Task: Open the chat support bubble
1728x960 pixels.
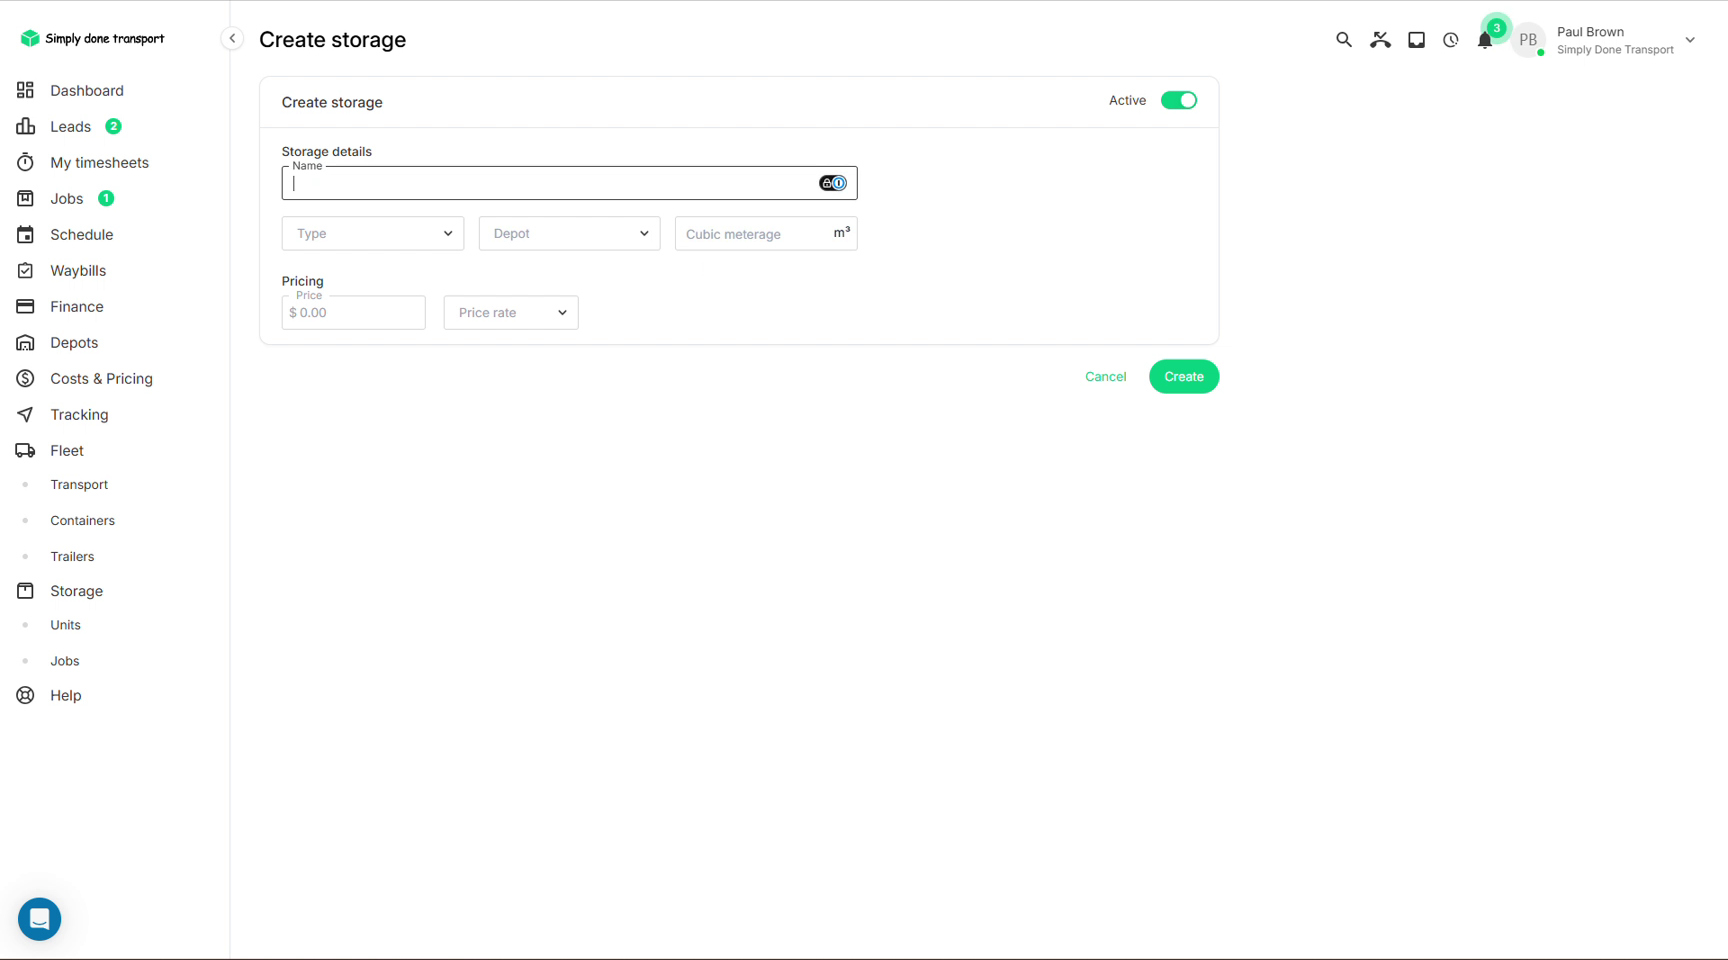Action: 40,918
